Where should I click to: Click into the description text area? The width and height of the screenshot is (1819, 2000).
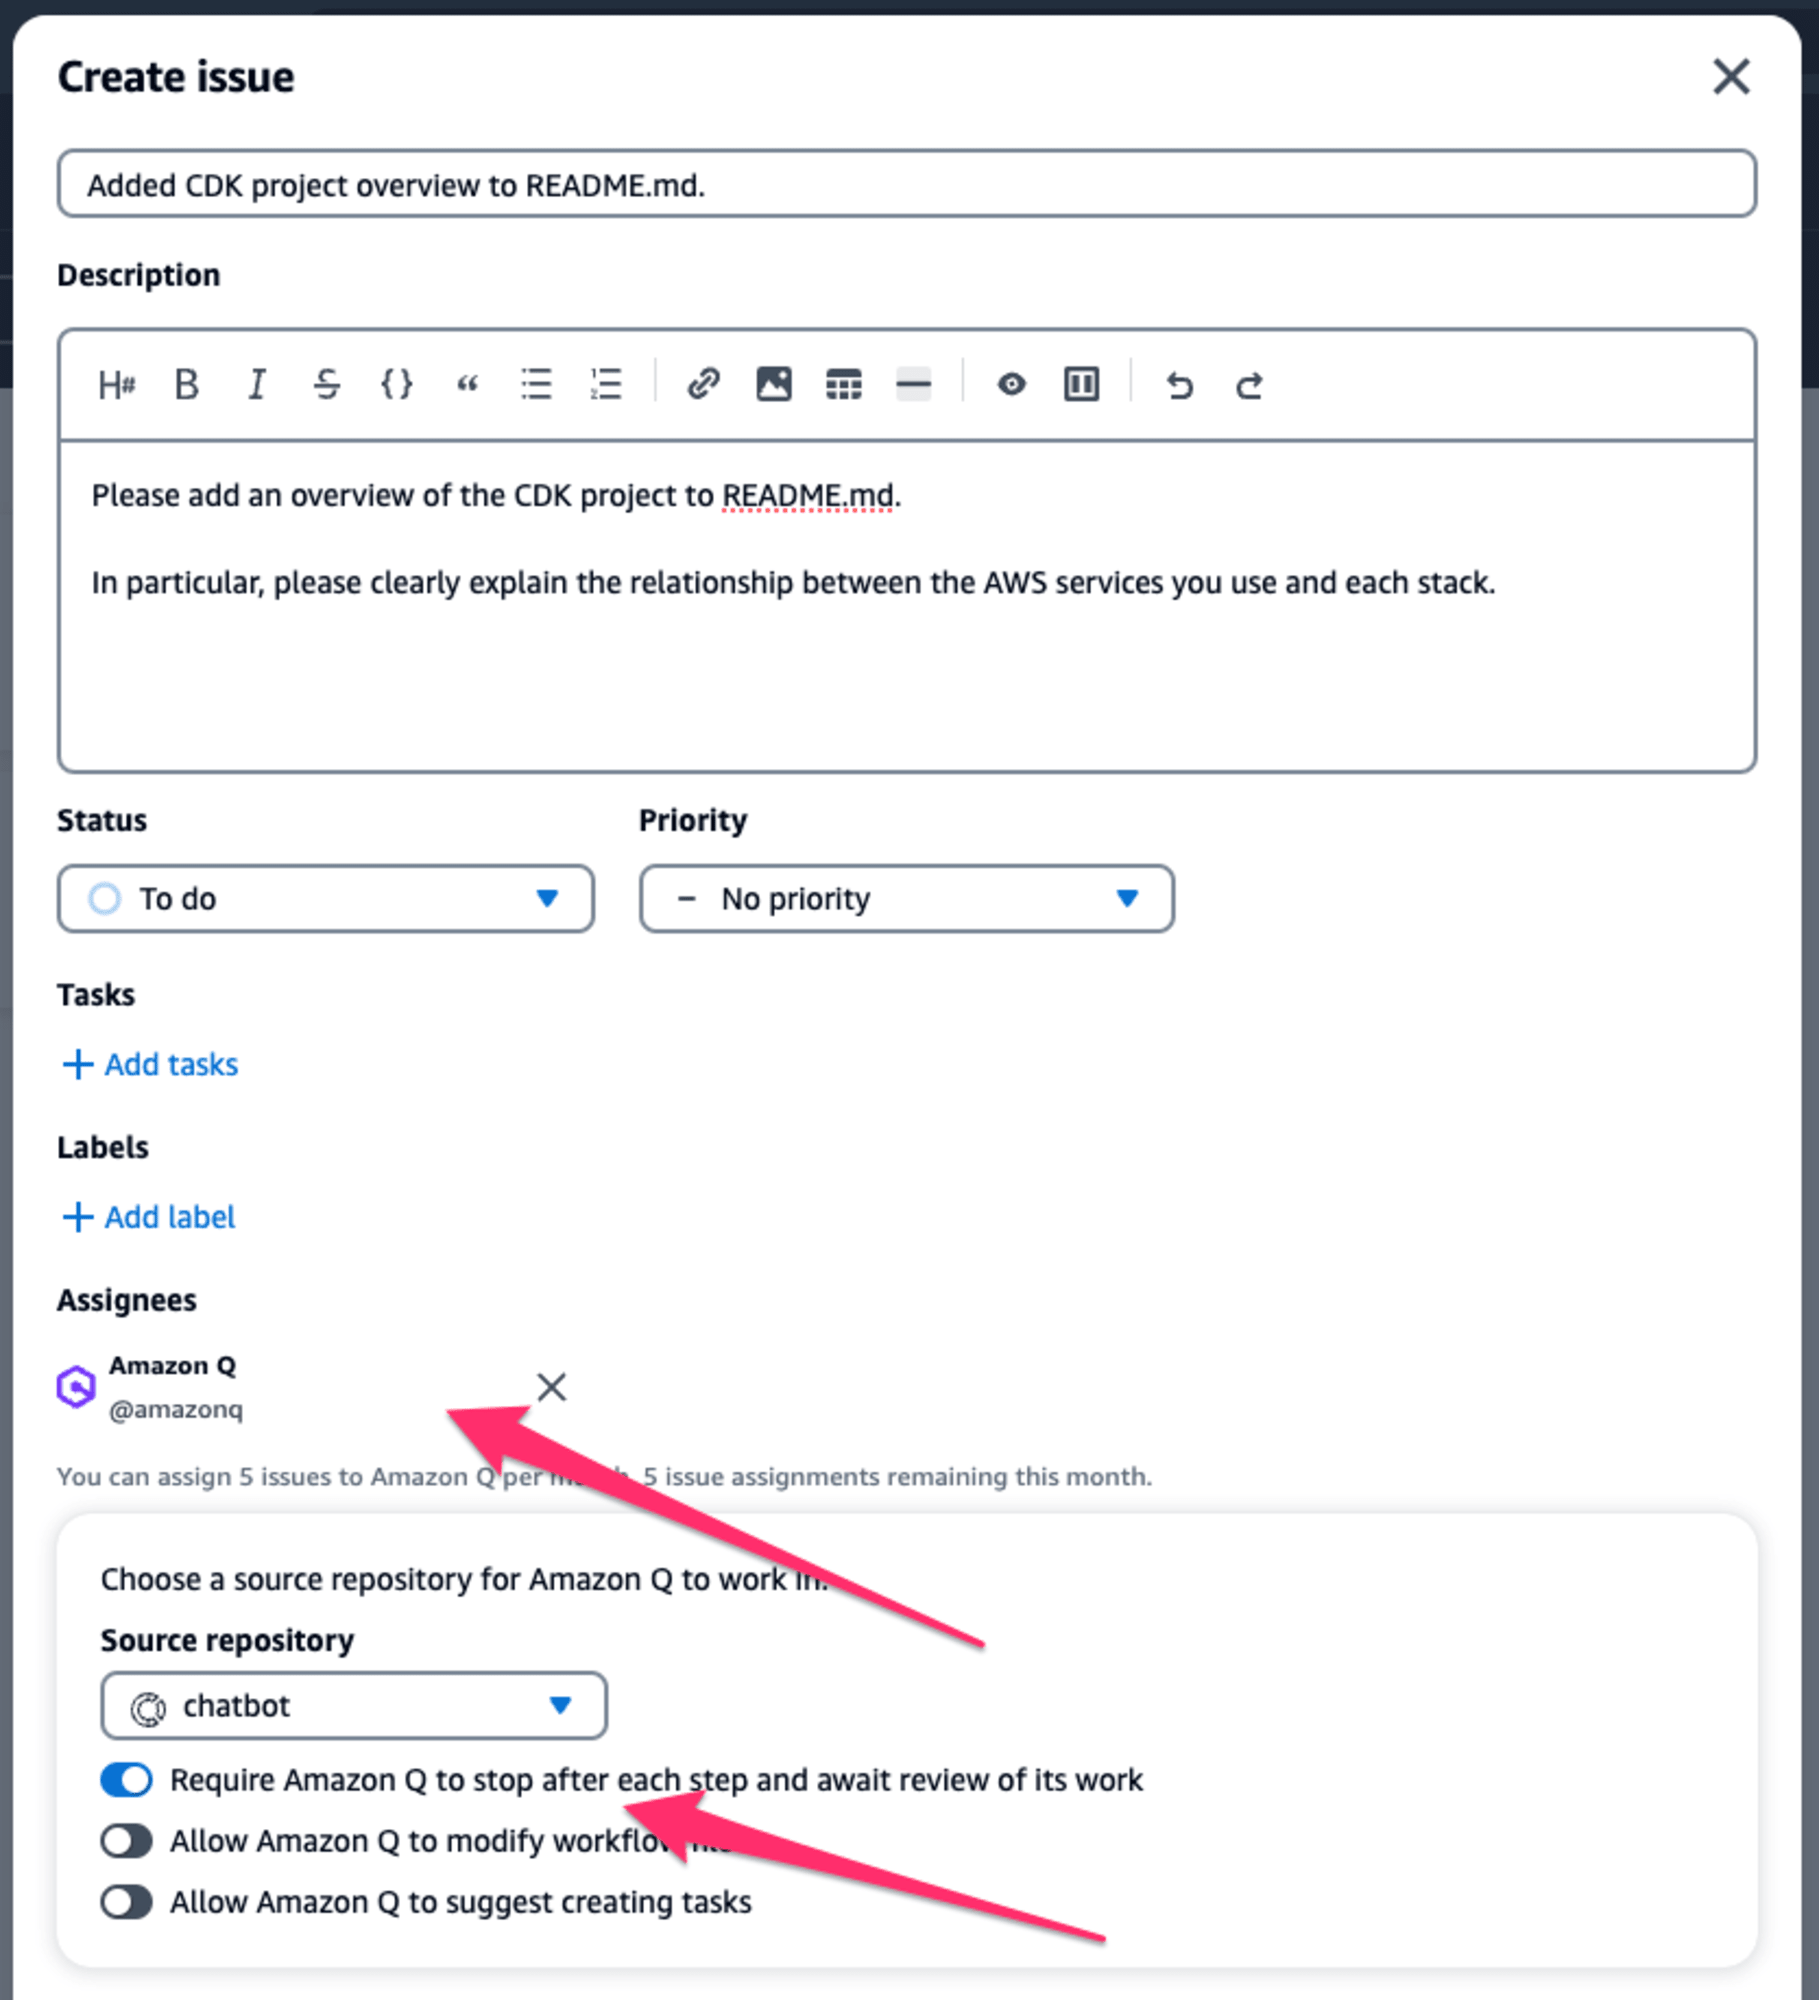907,606
